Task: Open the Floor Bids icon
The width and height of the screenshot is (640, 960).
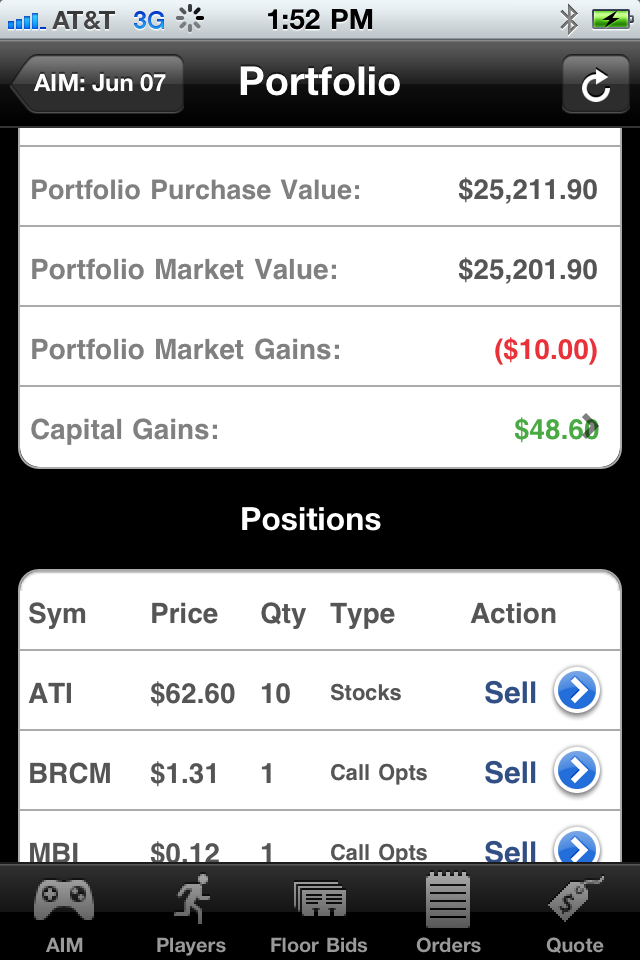Action: pyautogui.click(x=319, y=899)
